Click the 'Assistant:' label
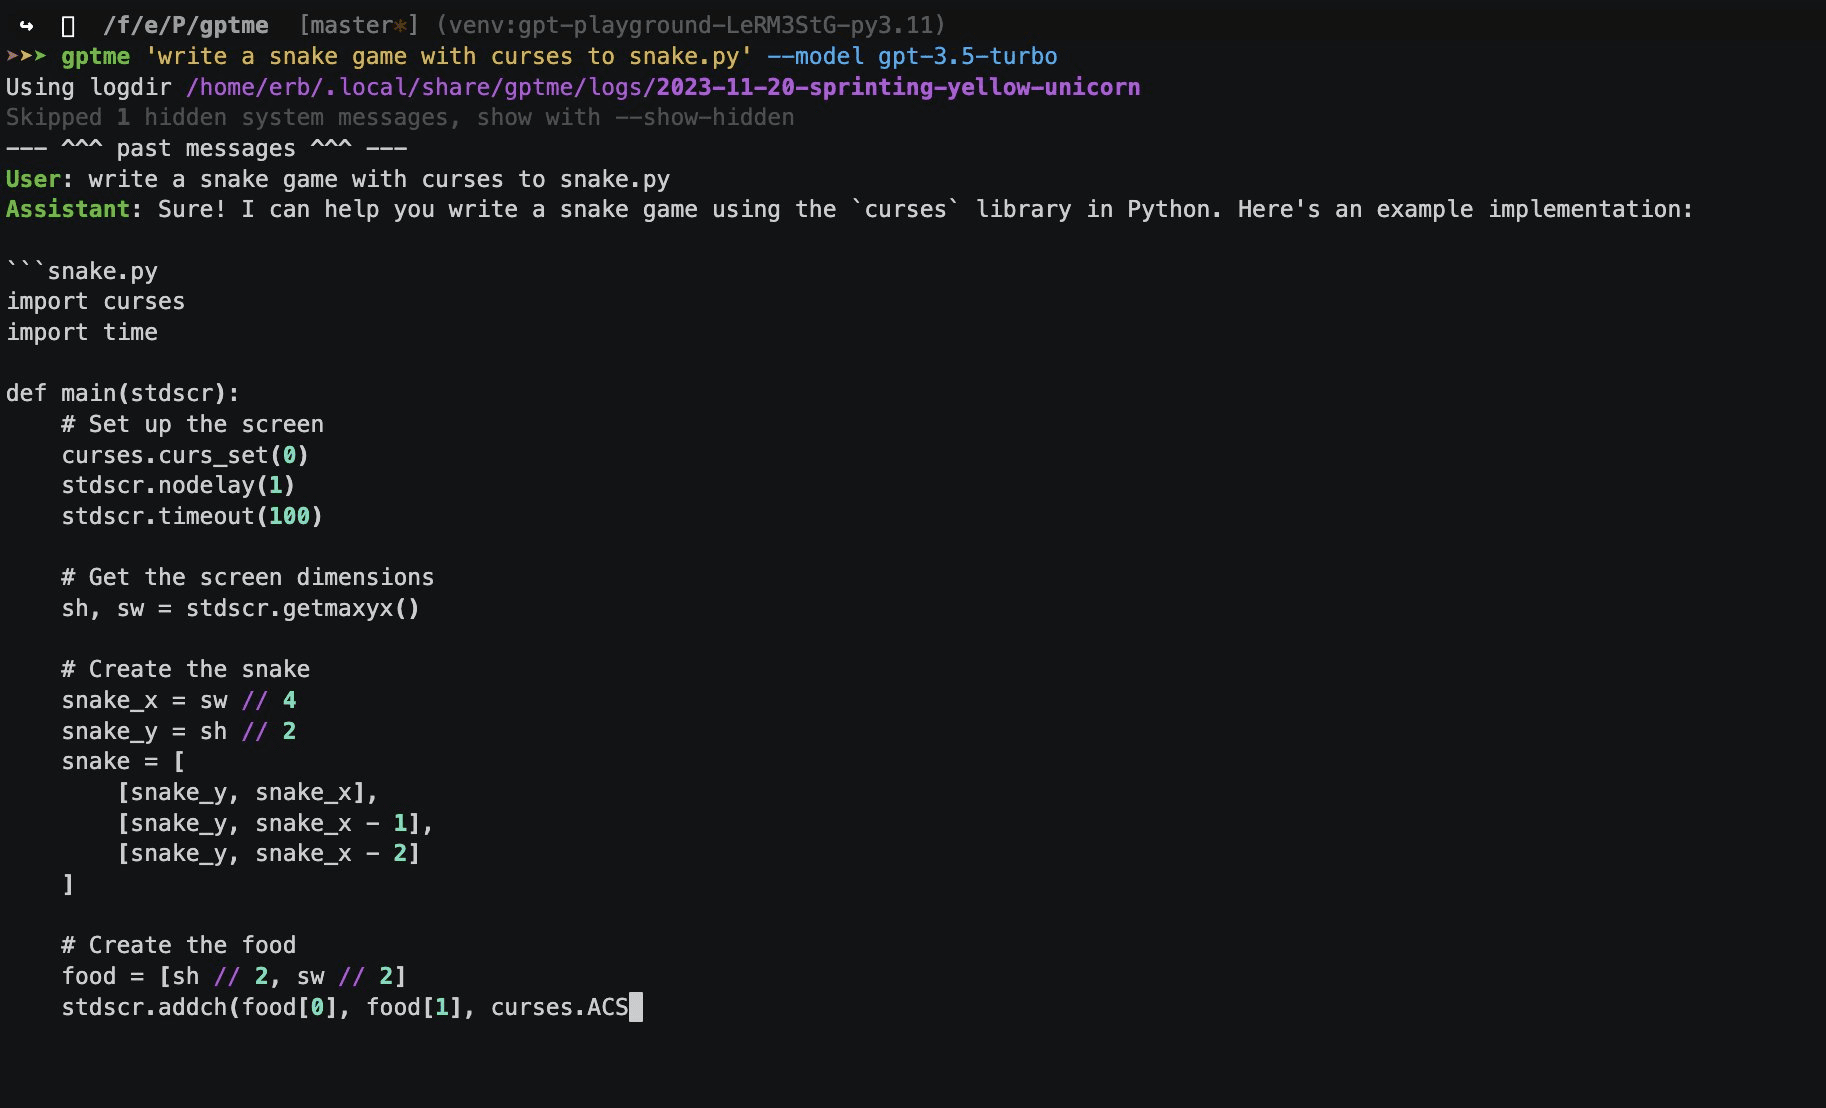 coord(74,210)
